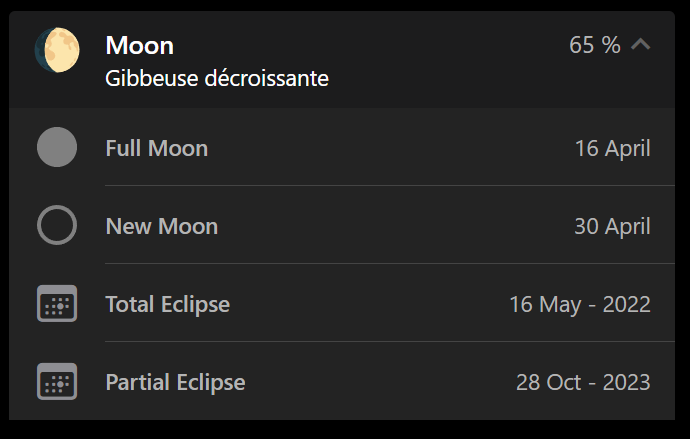Click the Partial Eclipse calendar icon
Image resolution: width=690 pixels, height=439 pixels.
(x=57, y=381)
